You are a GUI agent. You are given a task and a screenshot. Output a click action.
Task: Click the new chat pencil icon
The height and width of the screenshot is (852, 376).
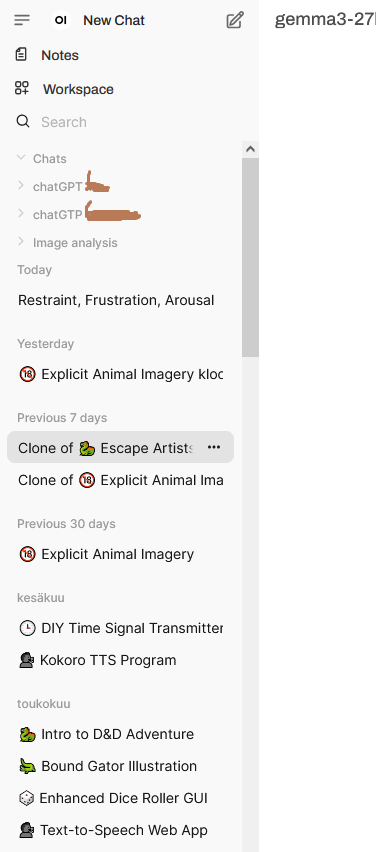point(235,21)
